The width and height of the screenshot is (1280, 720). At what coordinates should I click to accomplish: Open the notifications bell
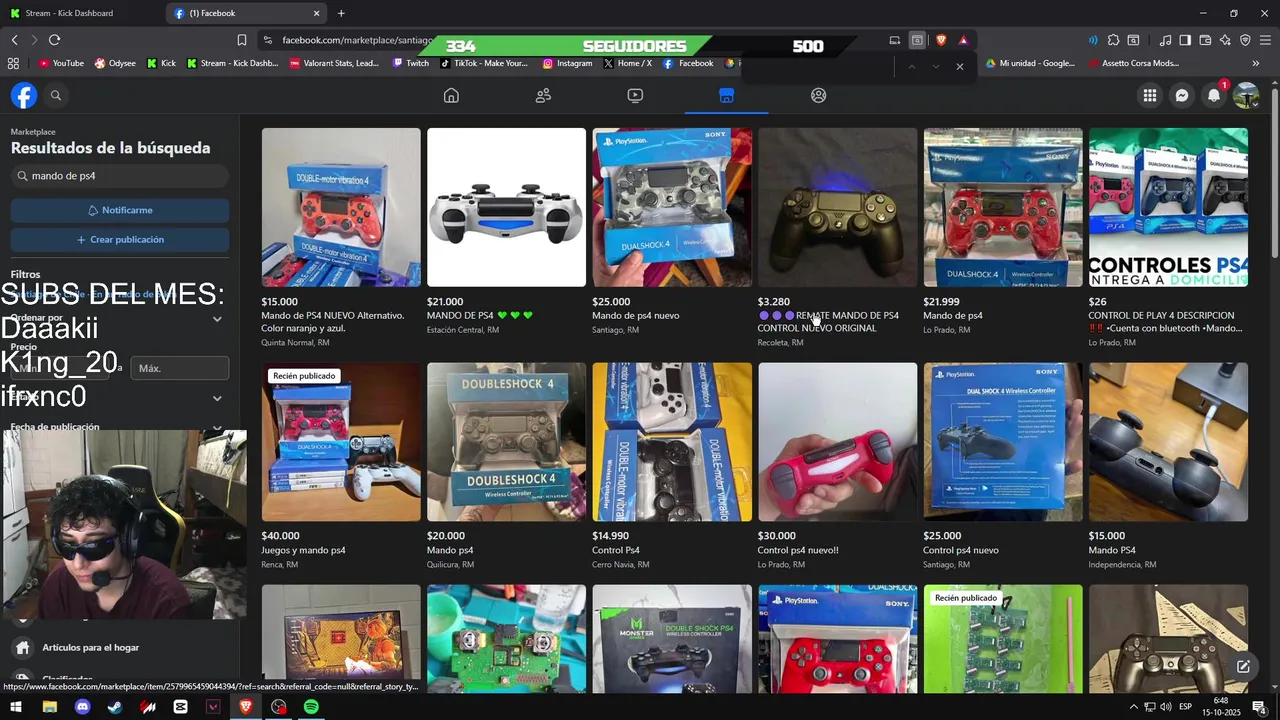click(1214, 95)
